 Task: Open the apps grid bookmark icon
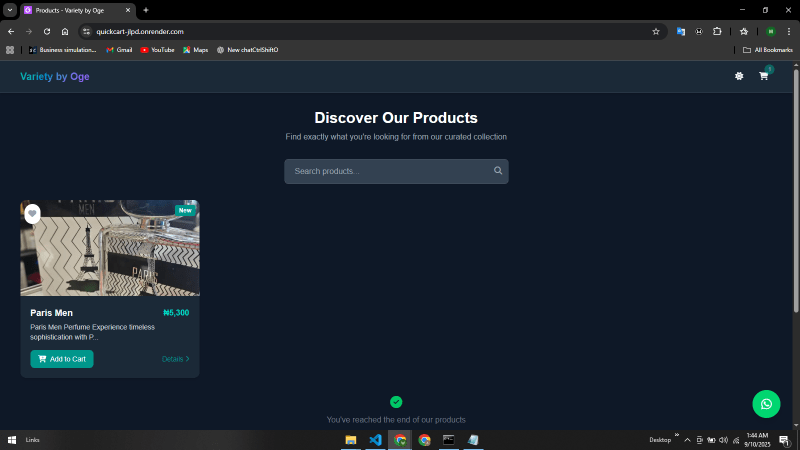pos(10,50)
